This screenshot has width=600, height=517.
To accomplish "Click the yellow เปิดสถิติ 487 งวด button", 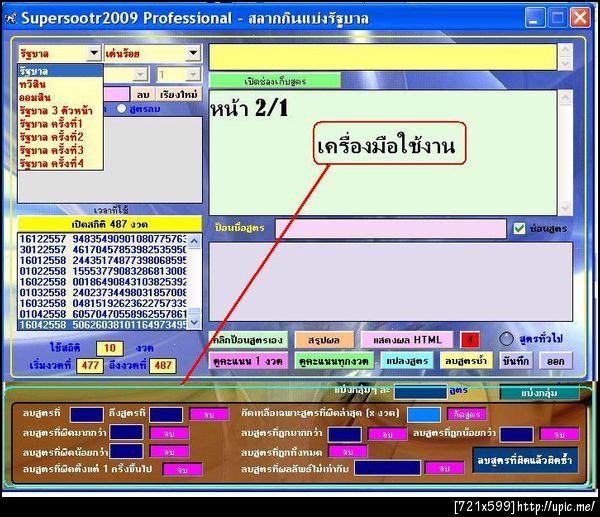I will point(110,224).
